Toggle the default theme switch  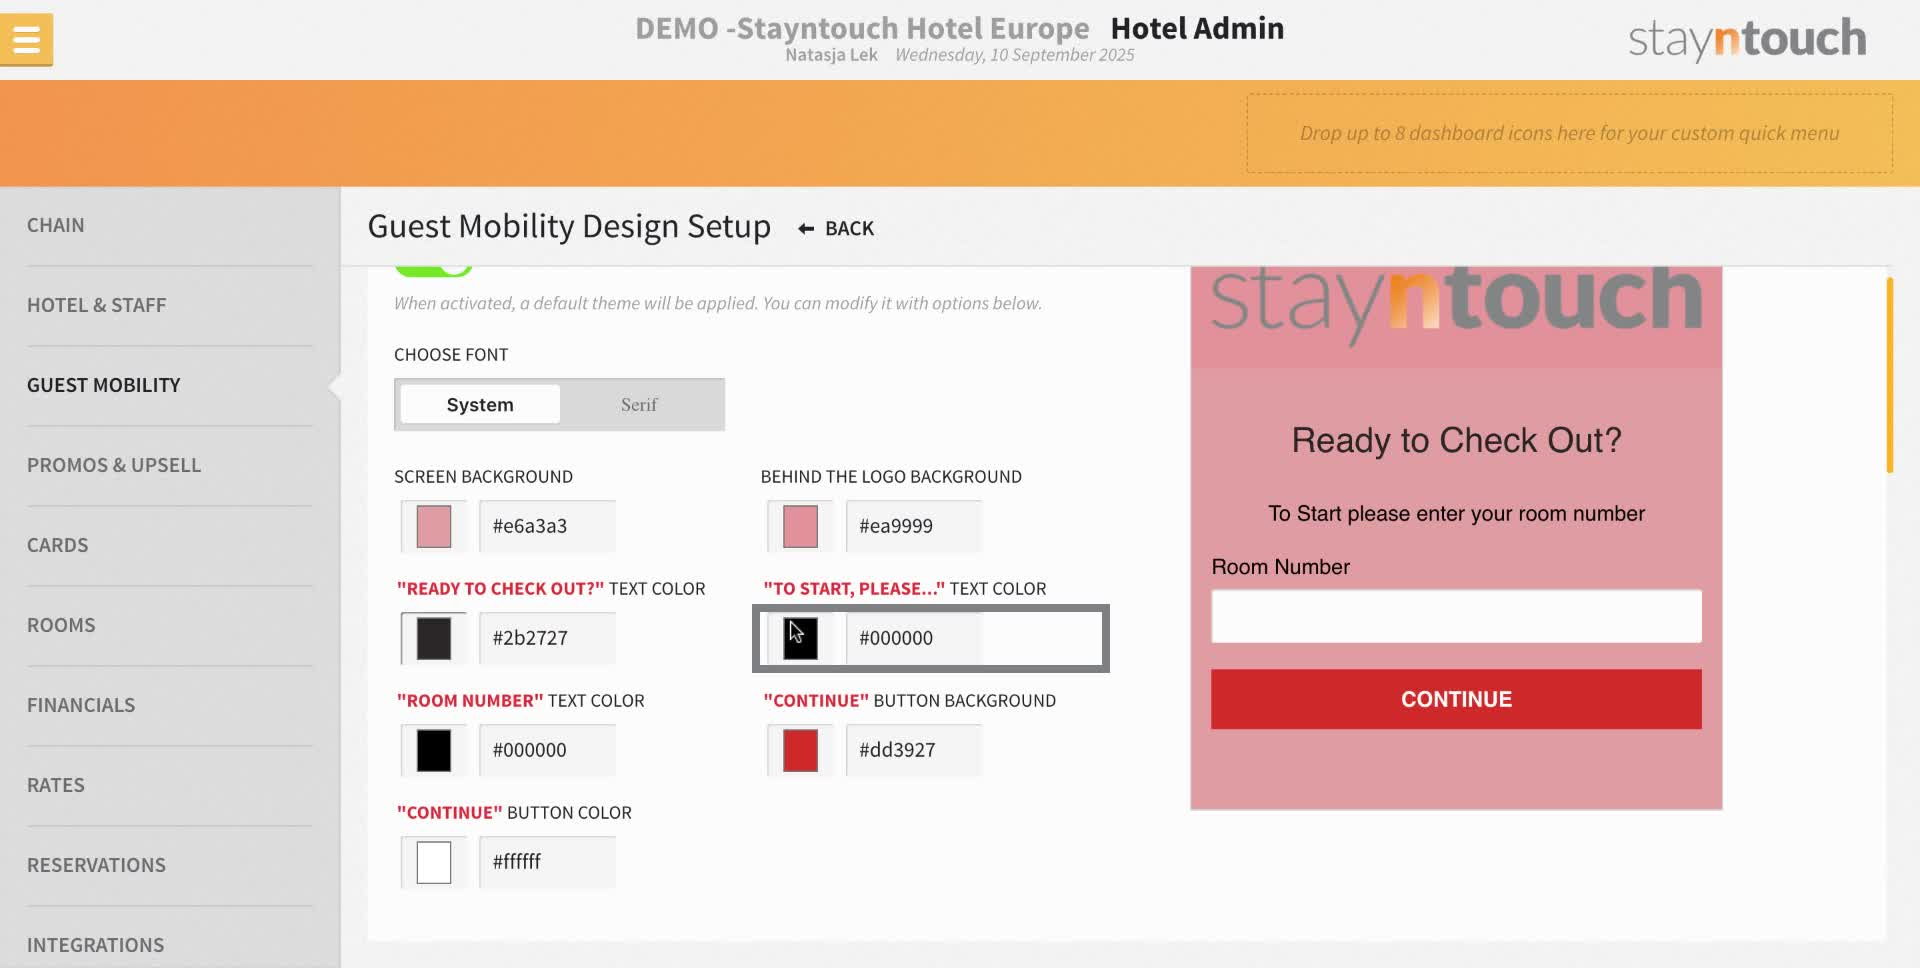[x=433, y=269]
